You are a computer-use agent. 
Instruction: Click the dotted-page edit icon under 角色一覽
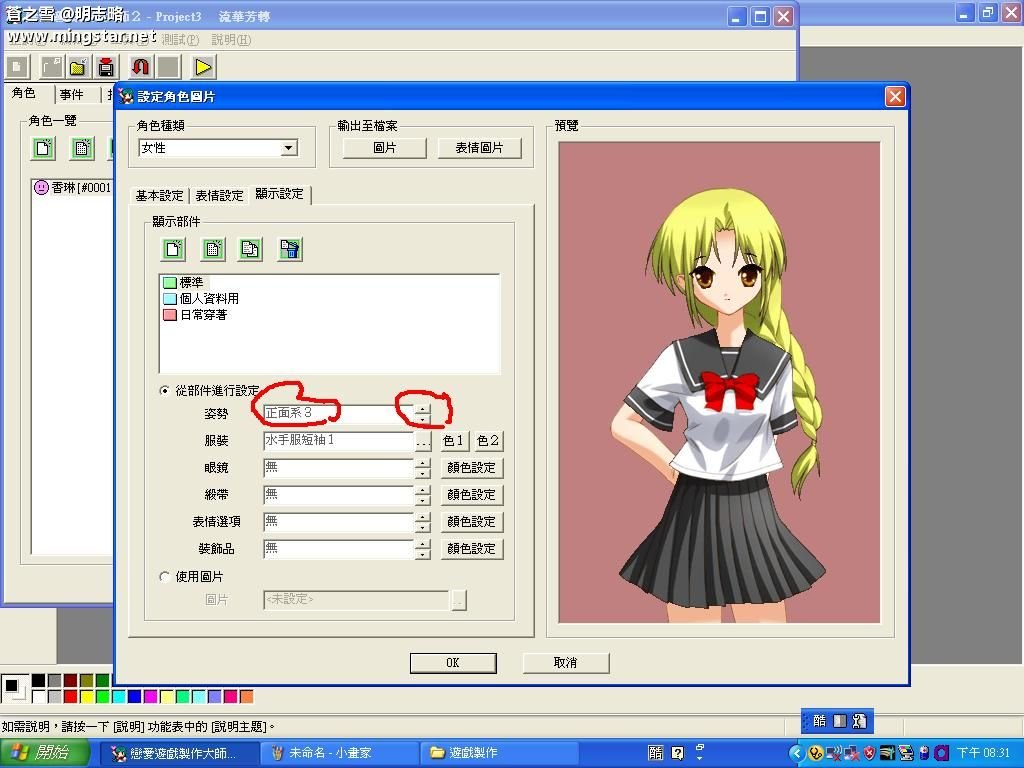coord(82,148)
